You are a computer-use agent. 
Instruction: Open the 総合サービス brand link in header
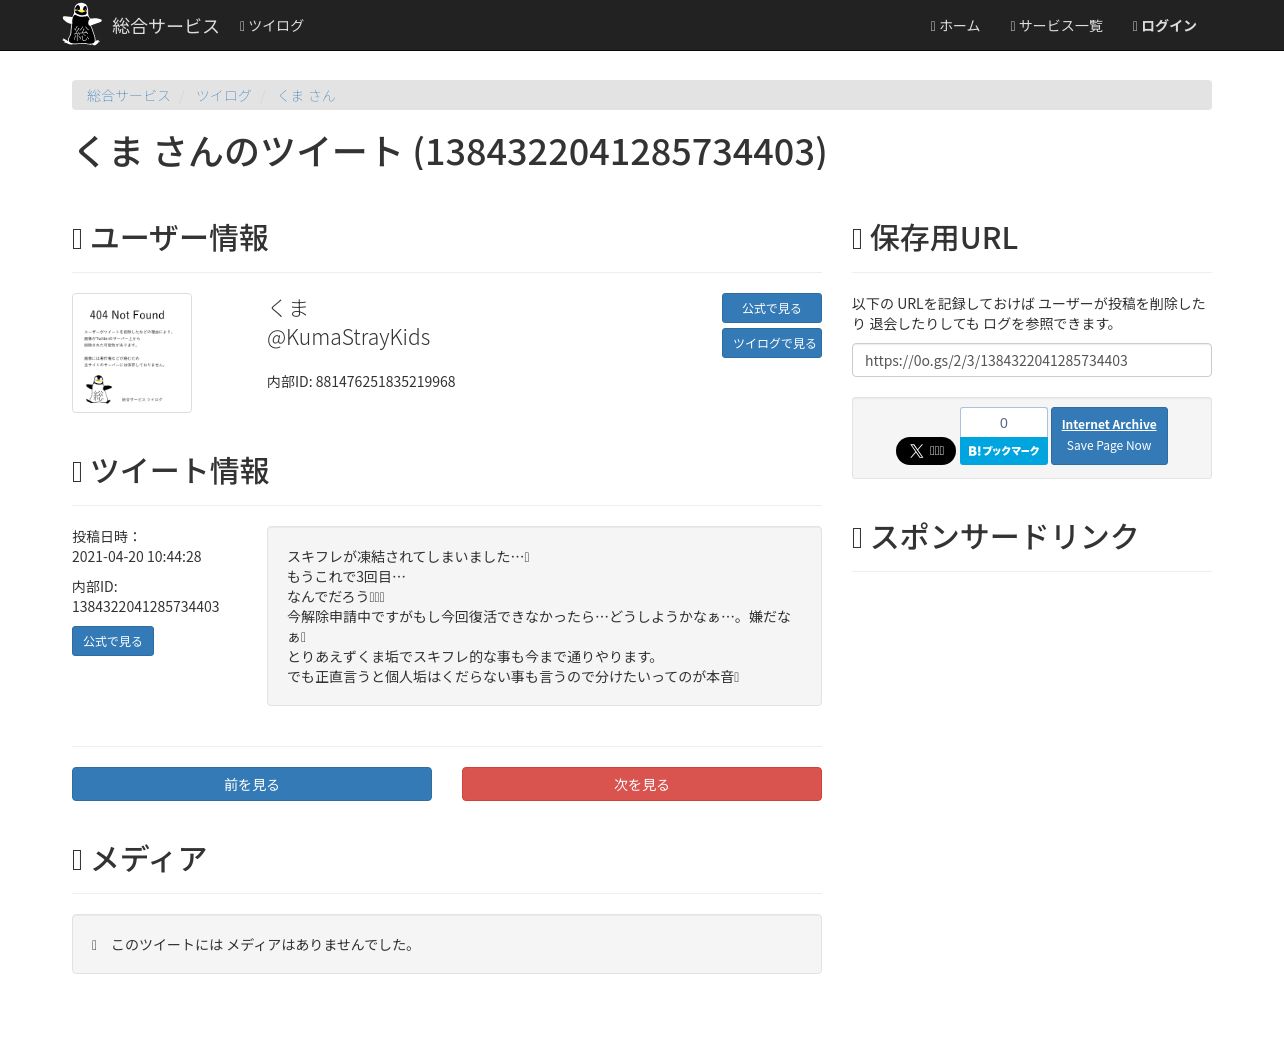(165, 26)
